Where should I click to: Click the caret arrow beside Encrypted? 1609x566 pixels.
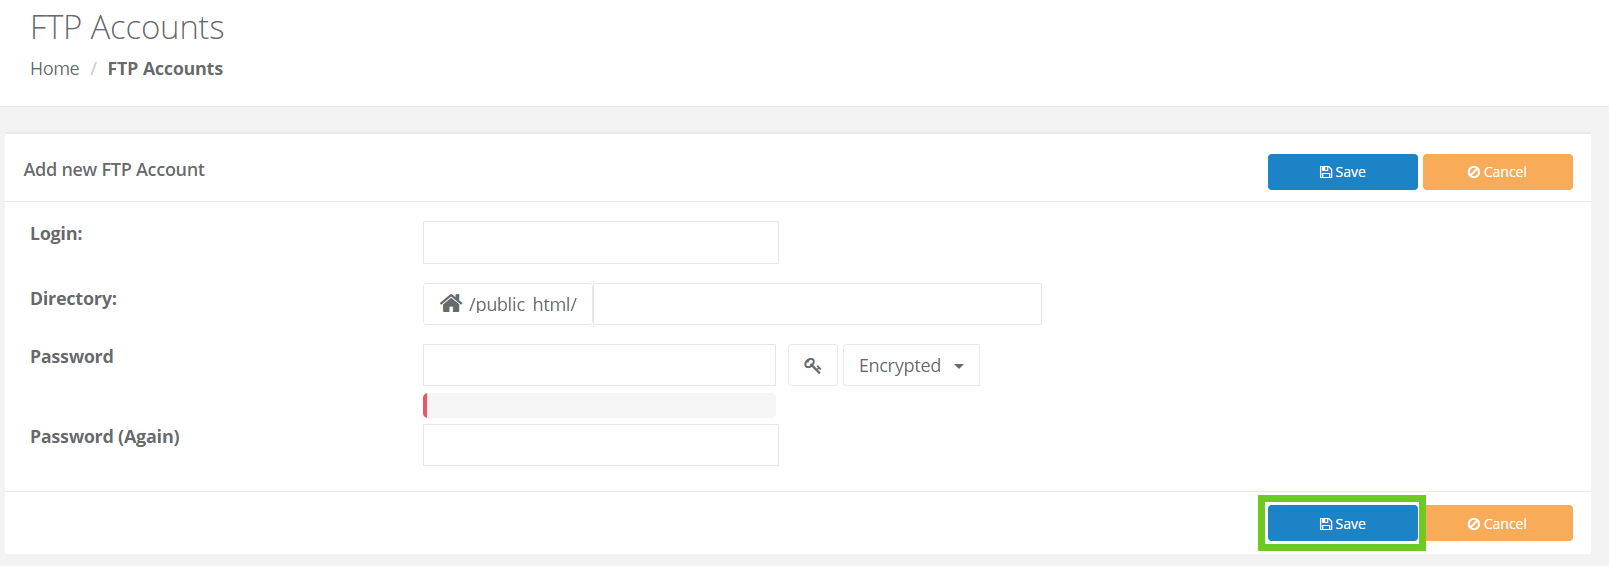pyautogui.click(x=959, y=366)
